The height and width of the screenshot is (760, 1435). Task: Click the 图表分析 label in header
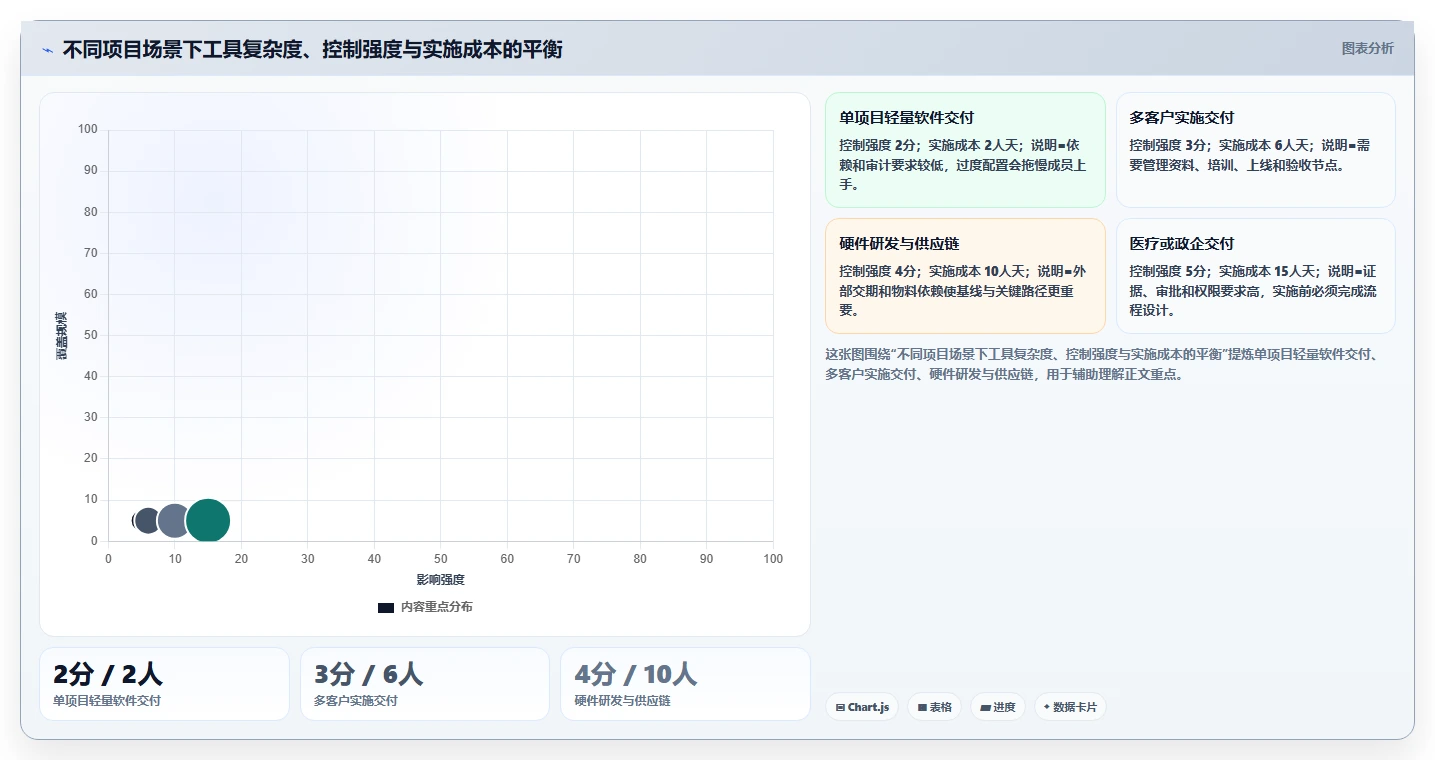1367,48
